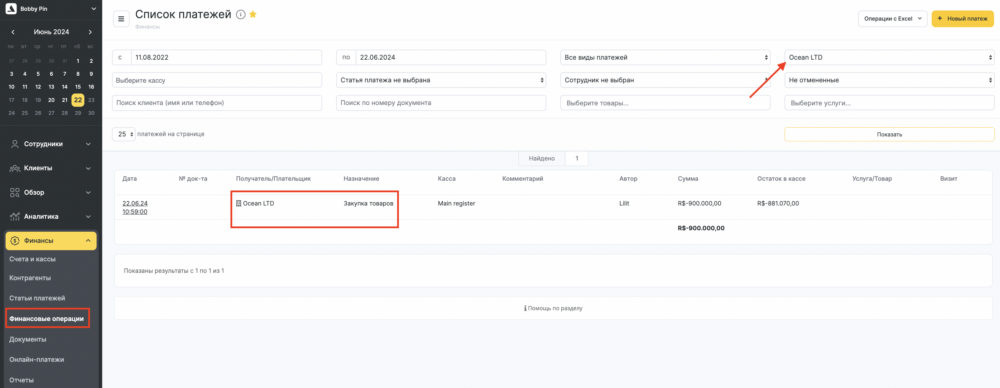This screenshot has width=1000, height=388.
Task: Open the Ocean LTD counterparty dropdown
Action: [x=890, y=57]
